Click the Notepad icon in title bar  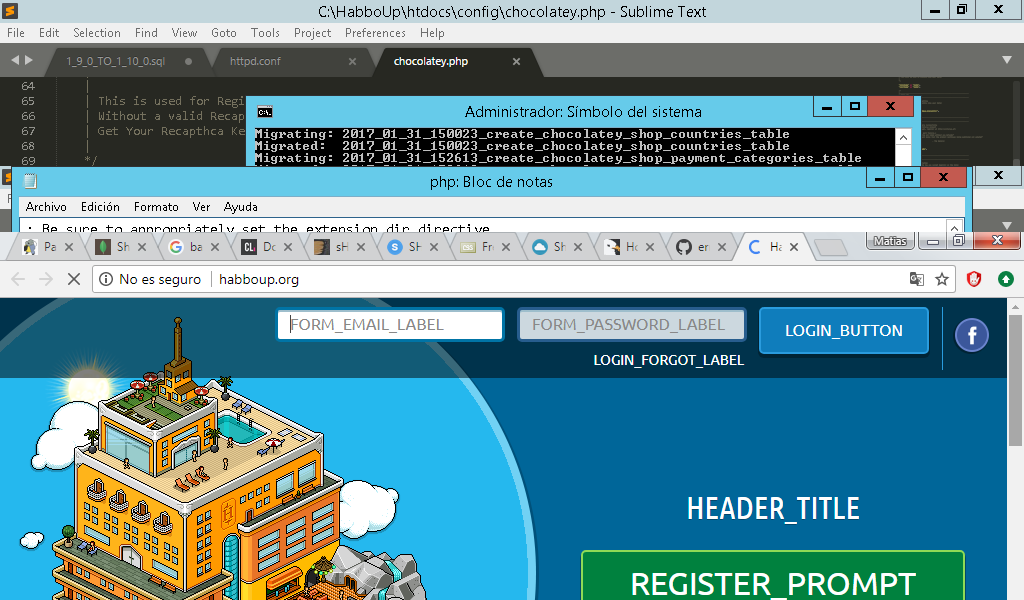pyautogui.click(x=30, y=182)
